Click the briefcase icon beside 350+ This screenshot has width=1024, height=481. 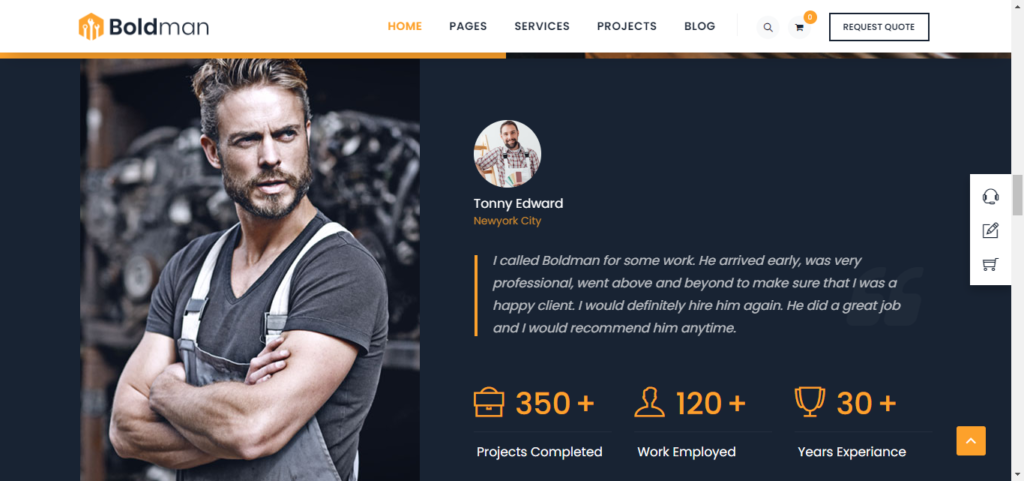point(488,403)
